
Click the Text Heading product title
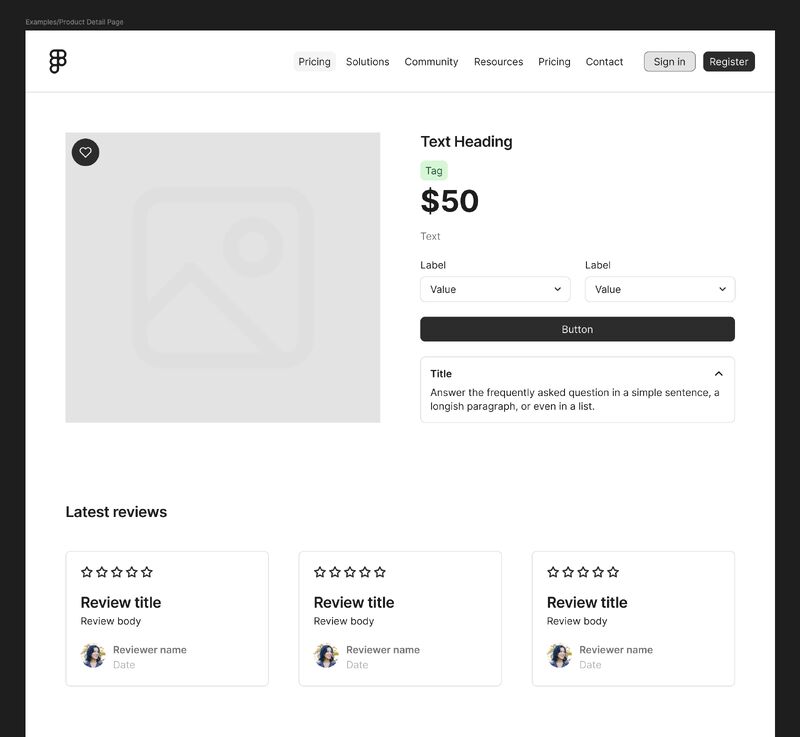(x=466, y=142)
